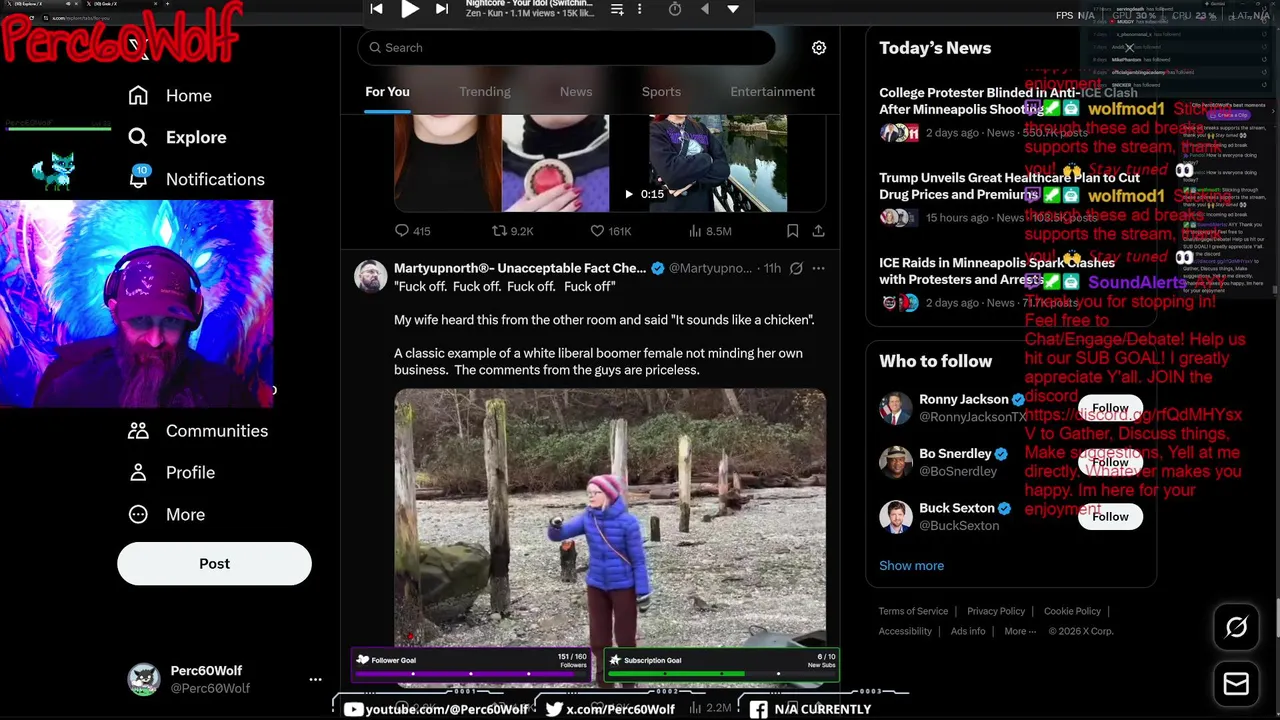Skip to next track in media bar
The width and height of the screenshot is (1280, 720).
coord(442,9)
